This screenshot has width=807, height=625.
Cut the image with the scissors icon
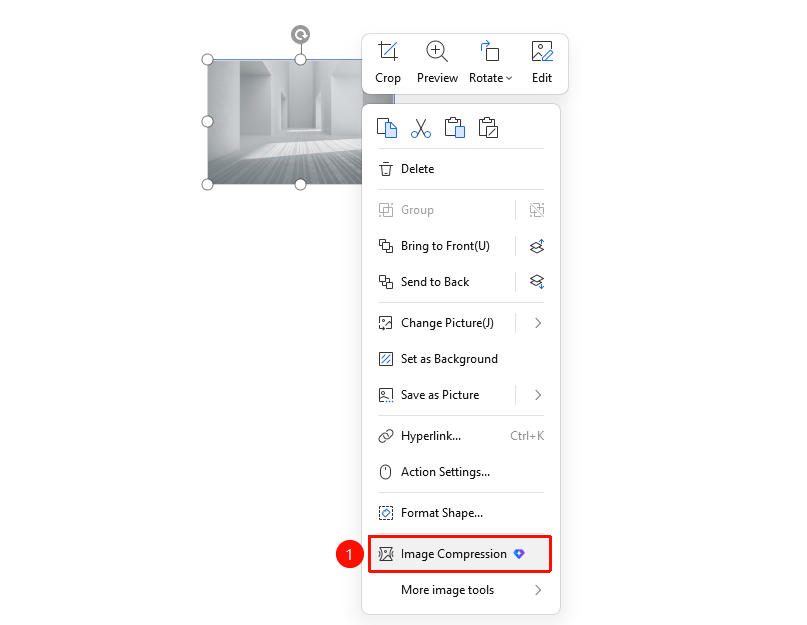tap(421, 128)
